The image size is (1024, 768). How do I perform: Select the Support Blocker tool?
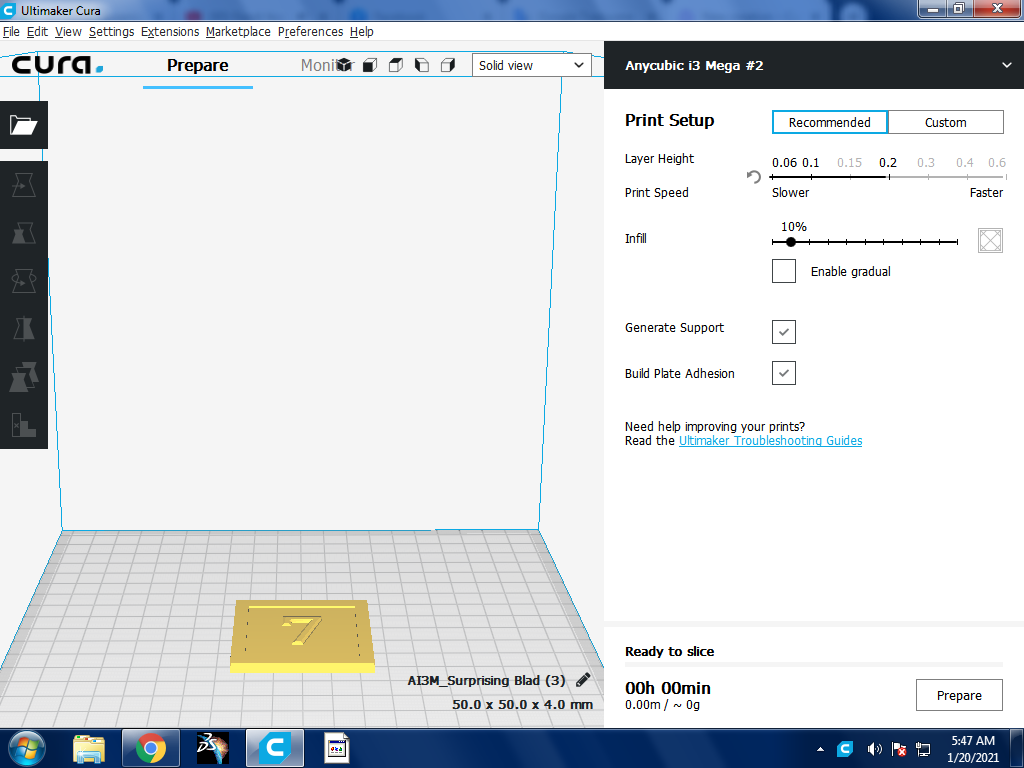tap(24, 424)
